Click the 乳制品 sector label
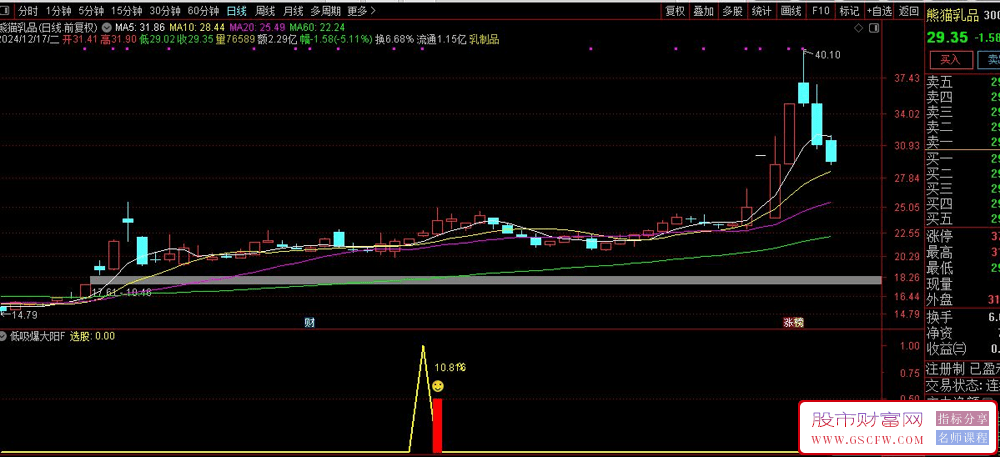1000x457 pixels. pyautogui.click(x=484, y=39)
